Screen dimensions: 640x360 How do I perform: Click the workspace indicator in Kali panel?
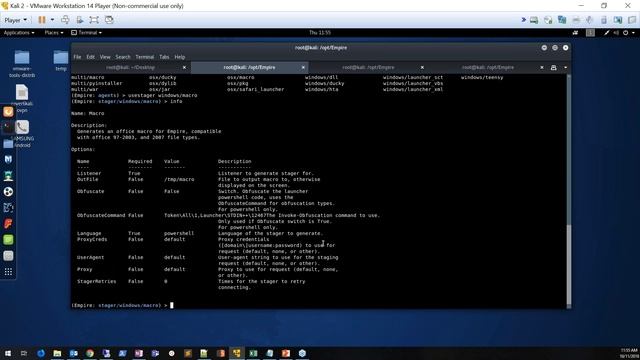coord(590,33)
